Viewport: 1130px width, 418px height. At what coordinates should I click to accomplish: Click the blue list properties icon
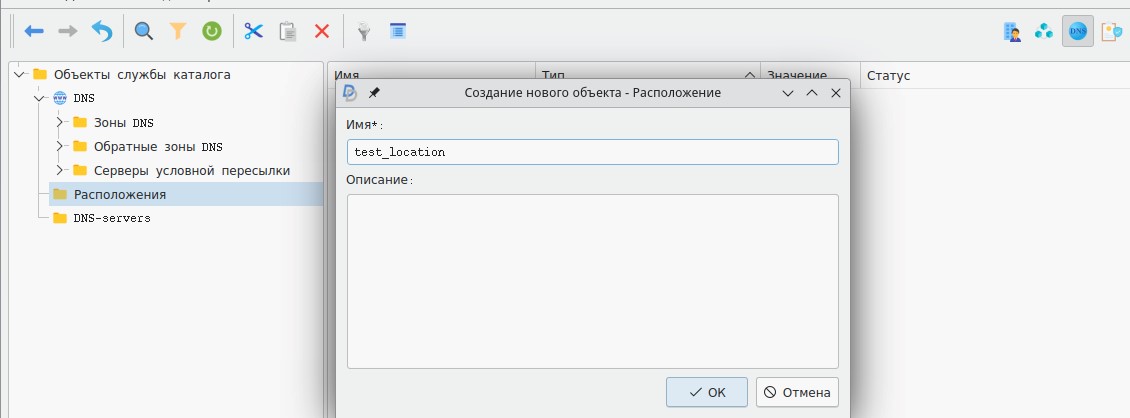398,32
